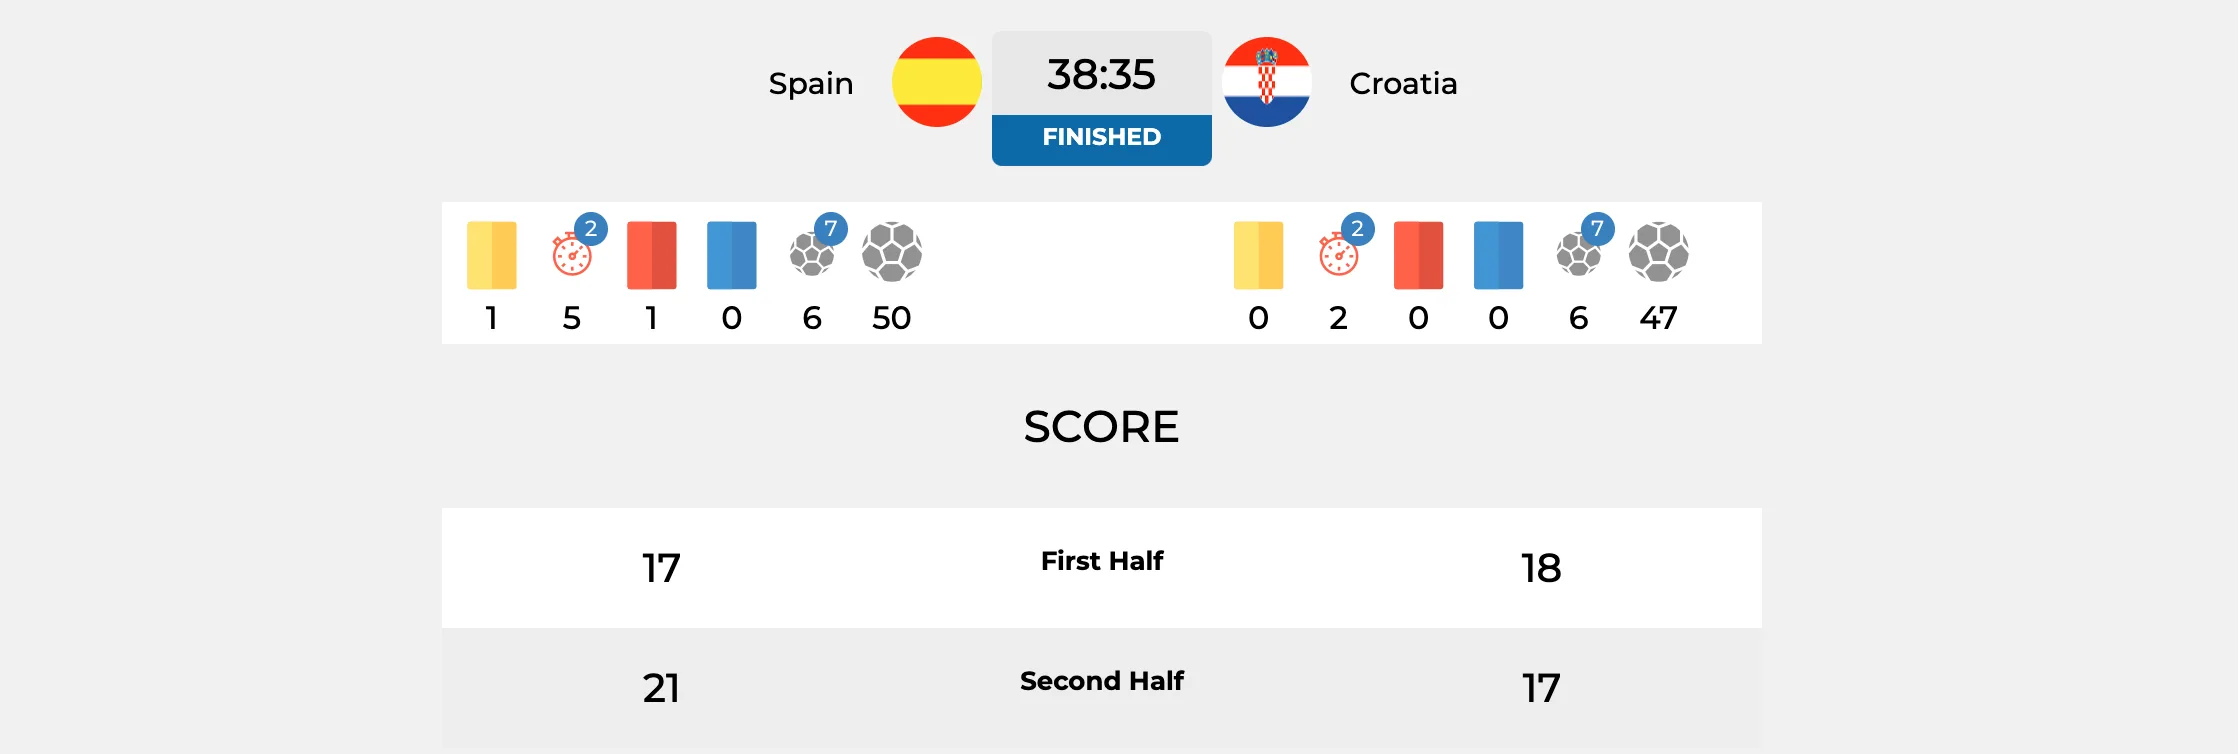Click Croatia's total goals ball icon
The height and width of the screenshot is (754, 2238).
tap(1659, 252)
